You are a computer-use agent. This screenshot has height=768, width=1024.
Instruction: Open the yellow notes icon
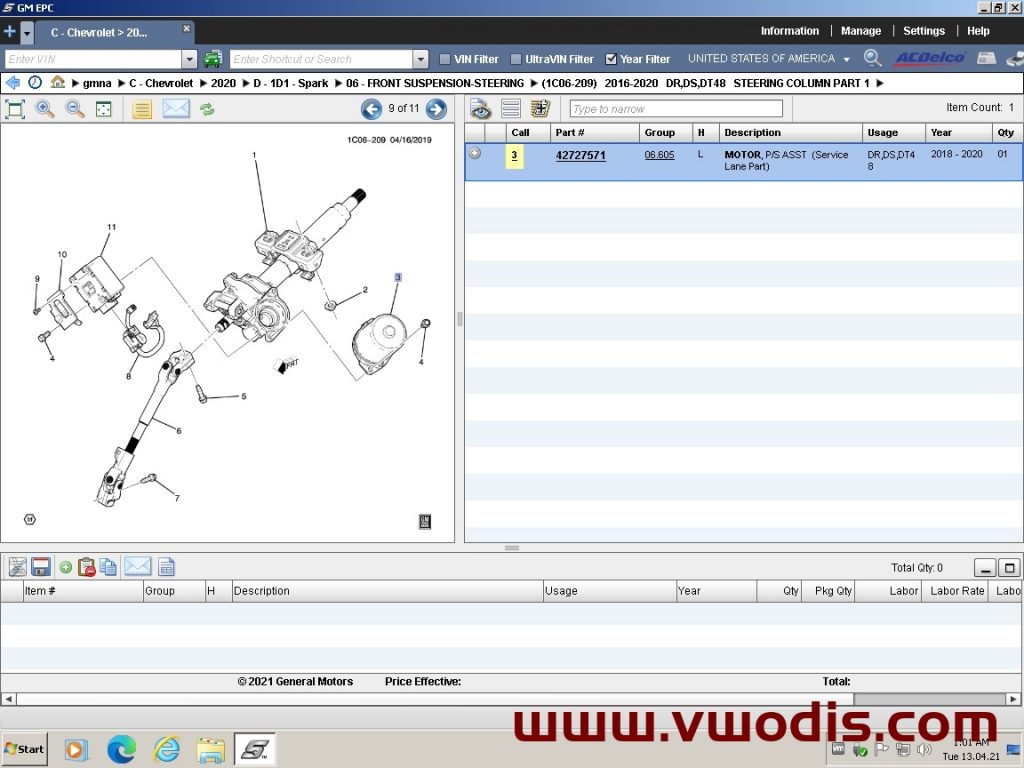pyautogui.click(x=142, y=109)
